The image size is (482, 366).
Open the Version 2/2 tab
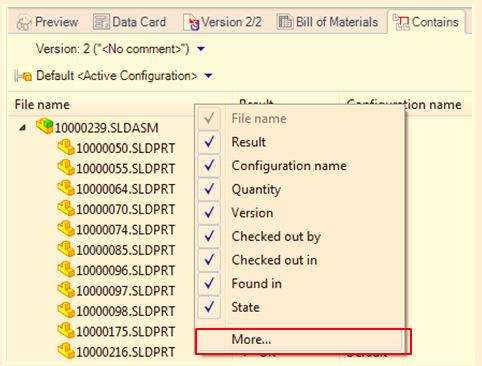222,22
